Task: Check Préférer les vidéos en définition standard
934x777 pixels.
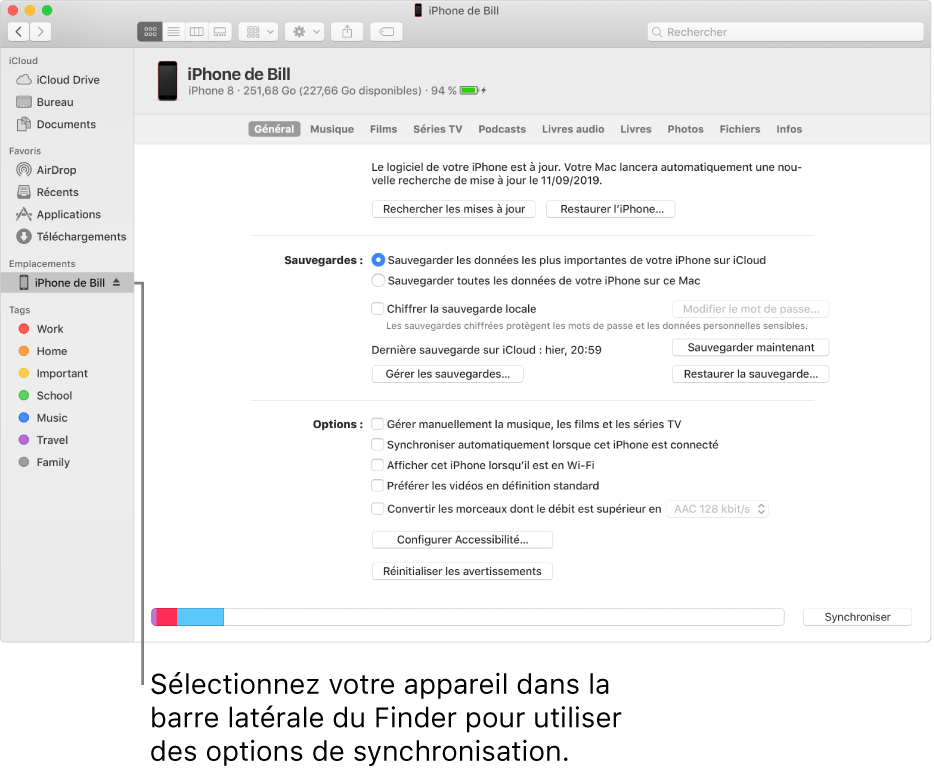Action: [377, 486]
